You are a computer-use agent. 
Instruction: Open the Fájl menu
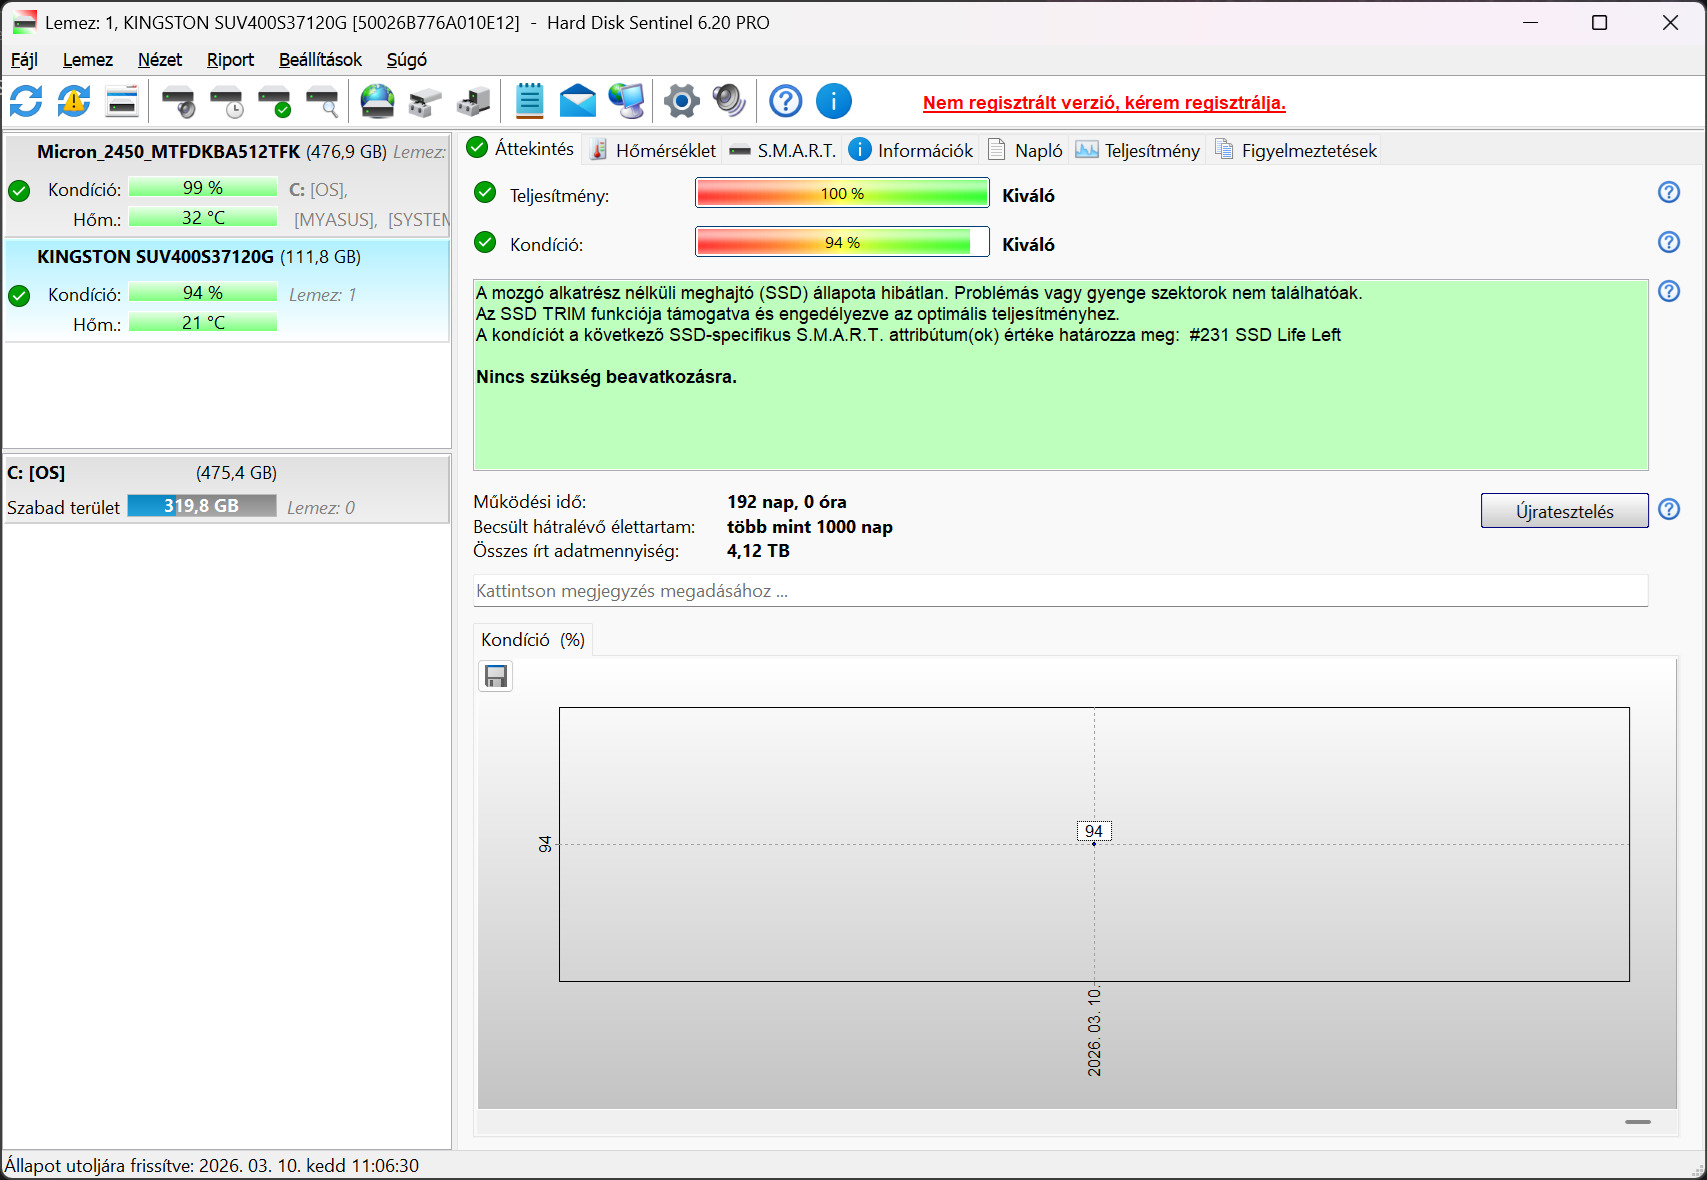pos(24,60)
